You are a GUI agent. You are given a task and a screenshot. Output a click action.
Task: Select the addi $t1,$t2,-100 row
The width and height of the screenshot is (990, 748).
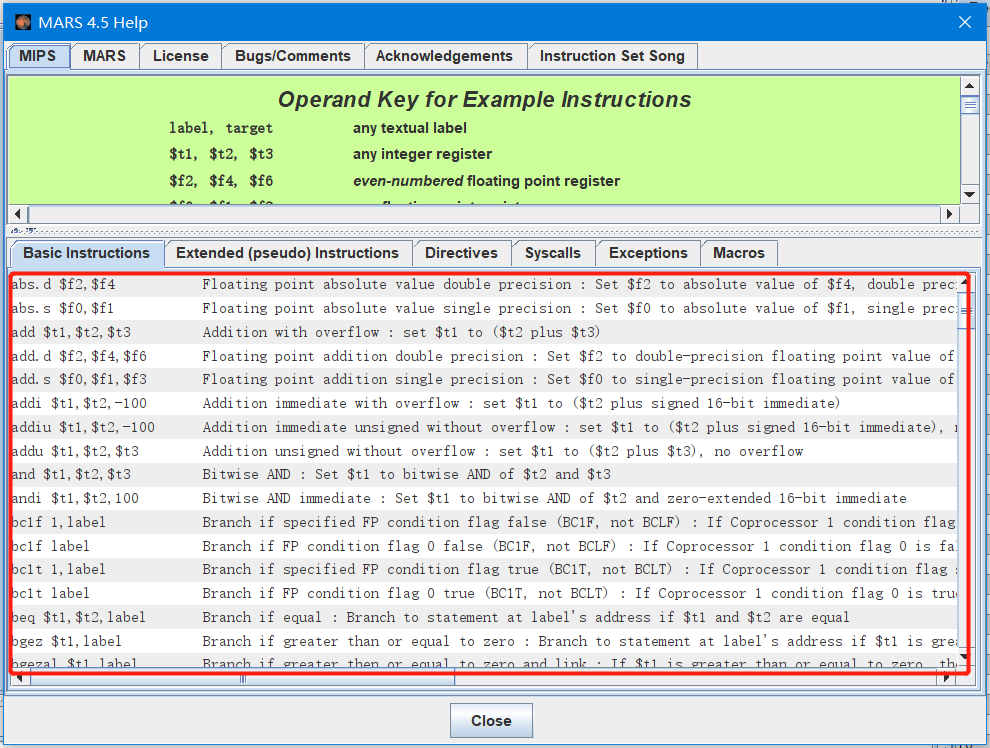click(x=484, y=403)
